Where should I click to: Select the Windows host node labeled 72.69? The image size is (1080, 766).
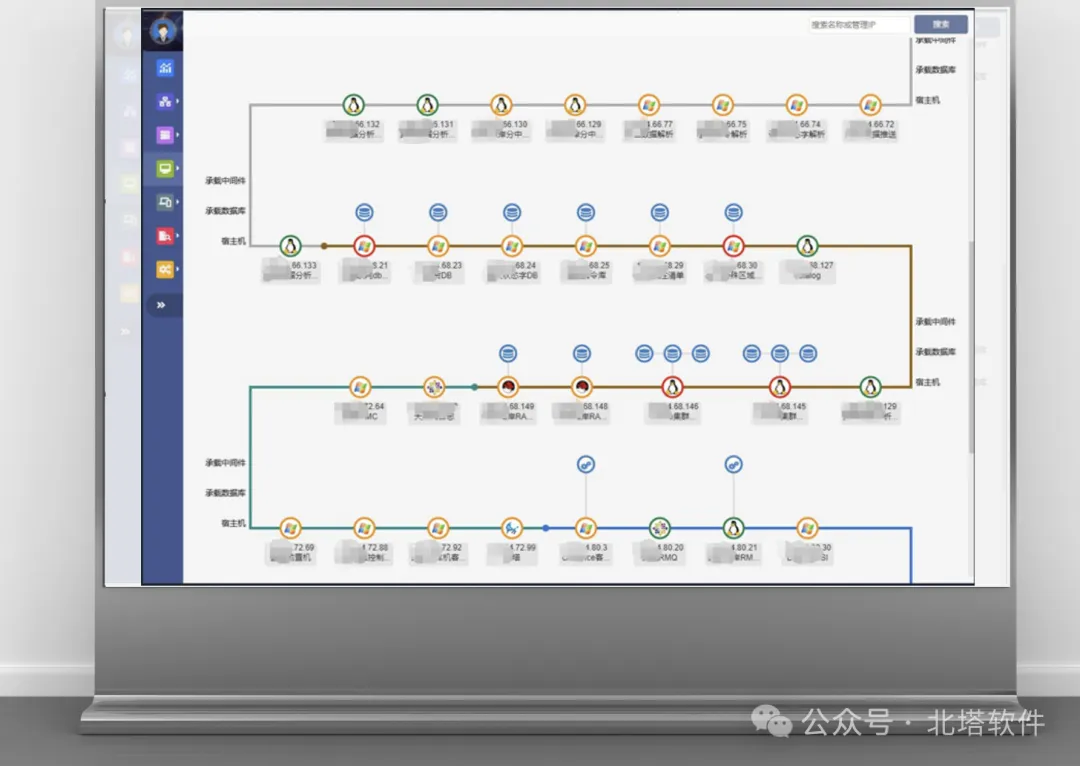[291, 528]
